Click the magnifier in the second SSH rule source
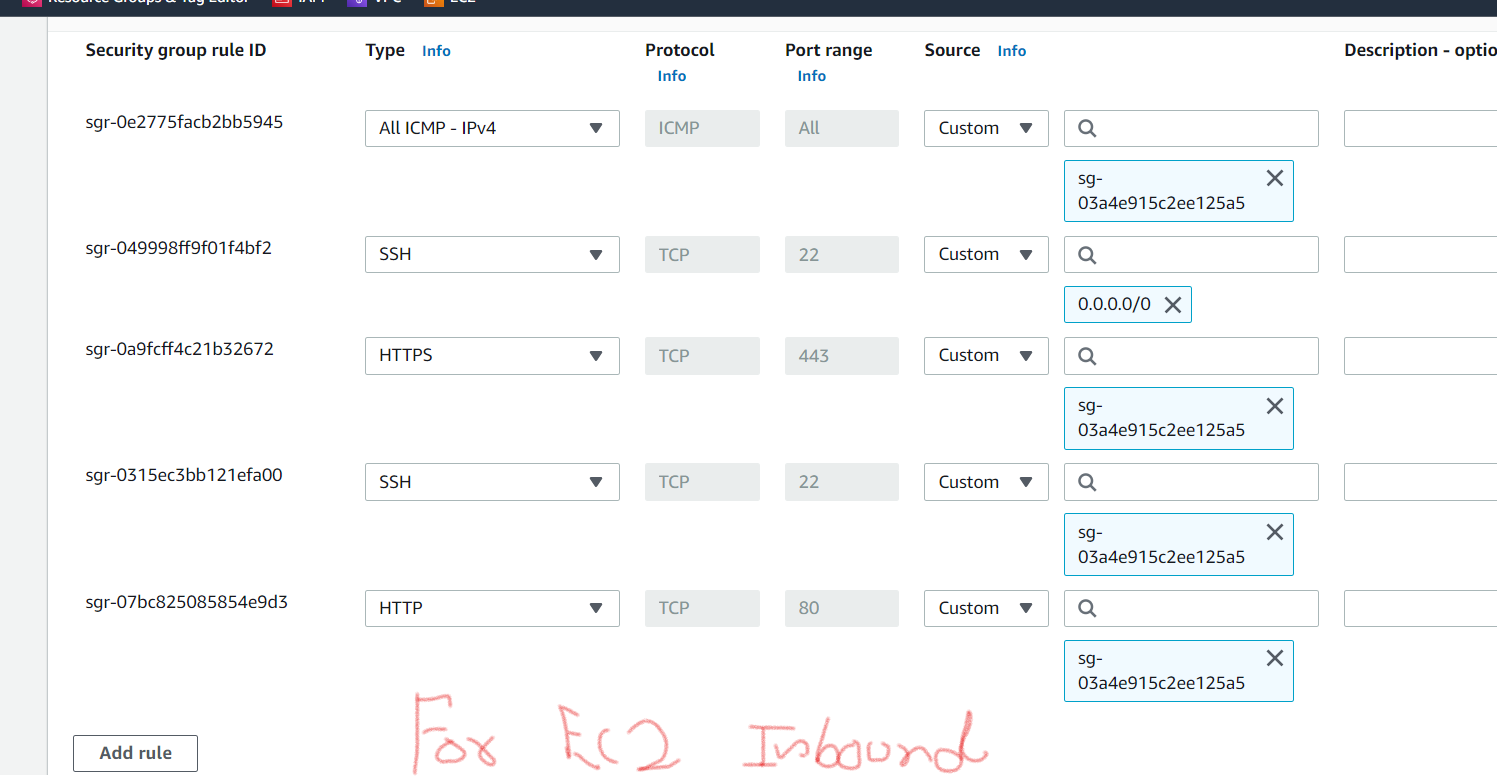The image size is (1497, 777). 1087,482
